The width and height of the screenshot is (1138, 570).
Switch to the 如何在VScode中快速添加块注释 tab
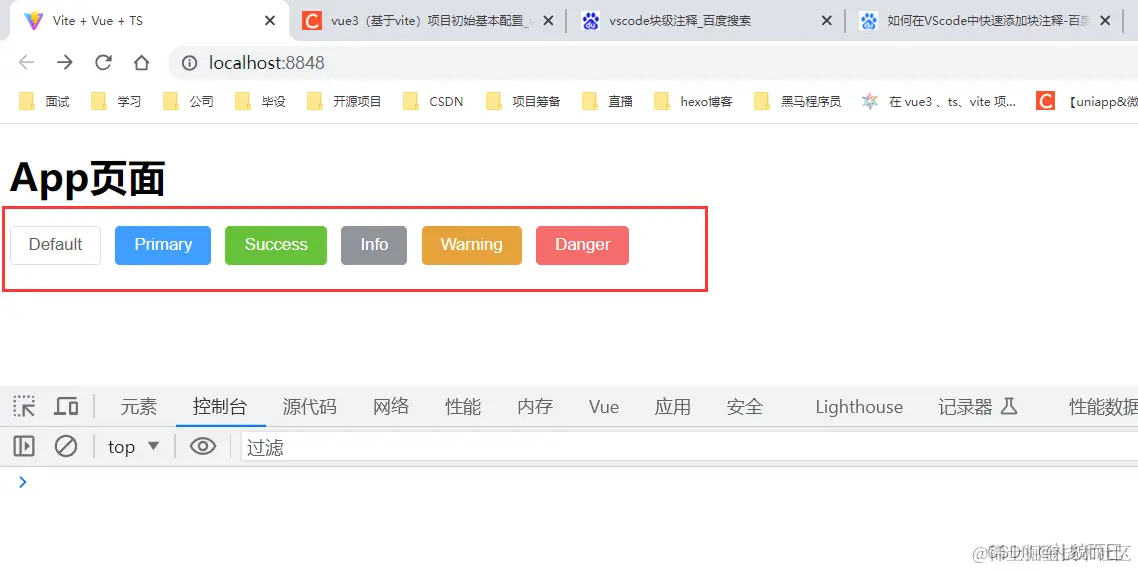click(983, 21)
